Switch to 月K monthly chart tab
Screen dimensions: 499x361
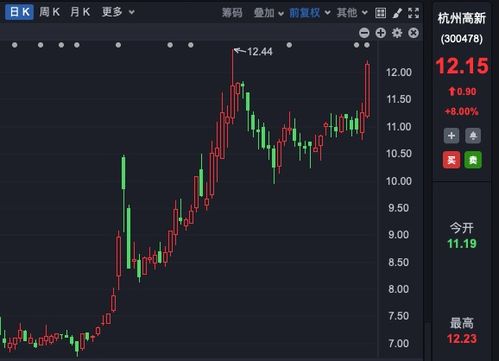80,12
